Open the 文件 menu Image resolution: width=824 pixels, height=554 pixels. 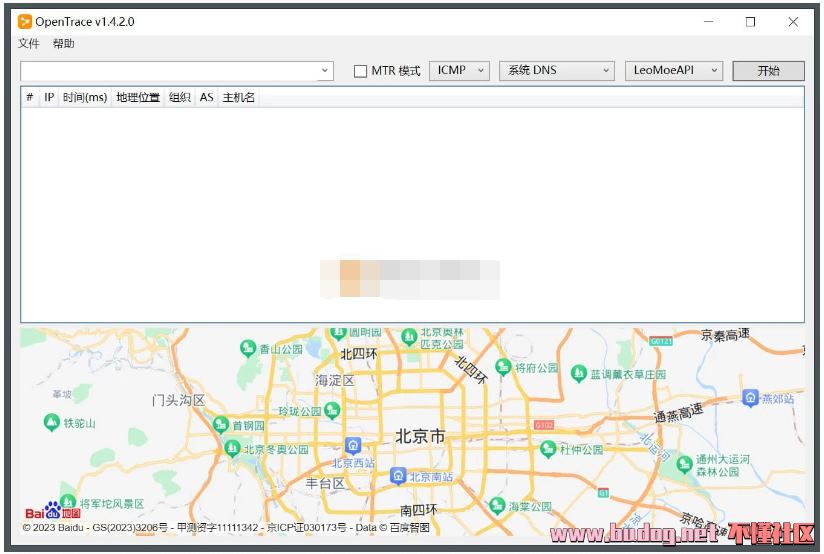pos(29,44)
